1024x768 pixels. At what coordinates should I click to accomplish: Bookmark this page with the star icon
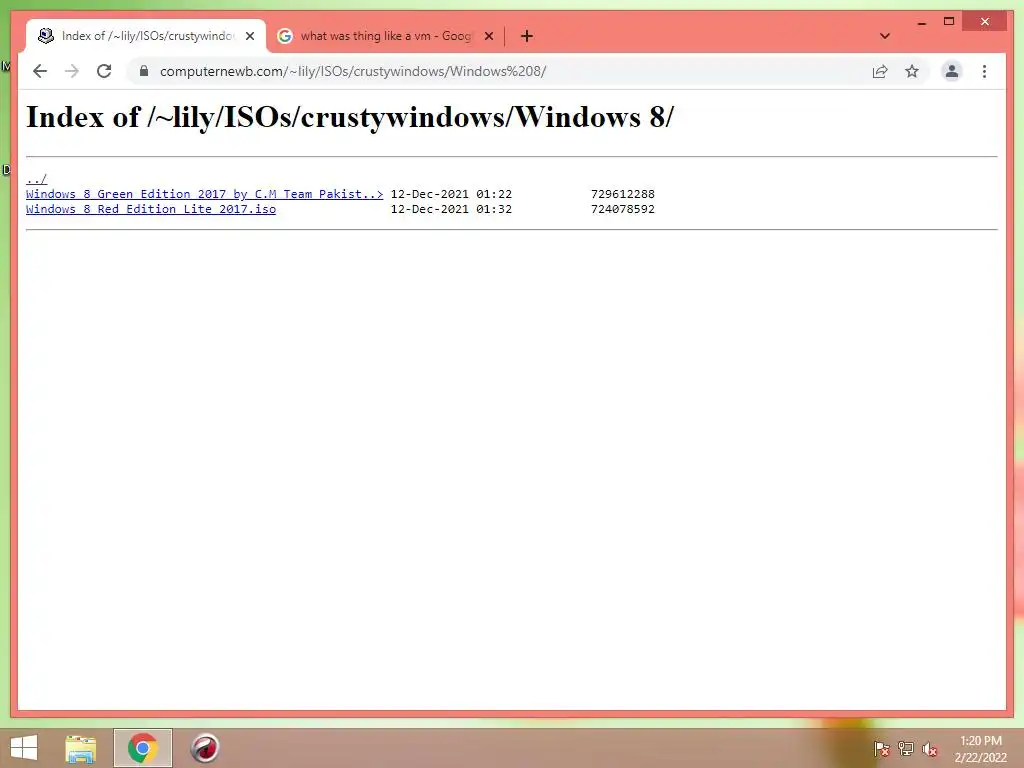912,71
